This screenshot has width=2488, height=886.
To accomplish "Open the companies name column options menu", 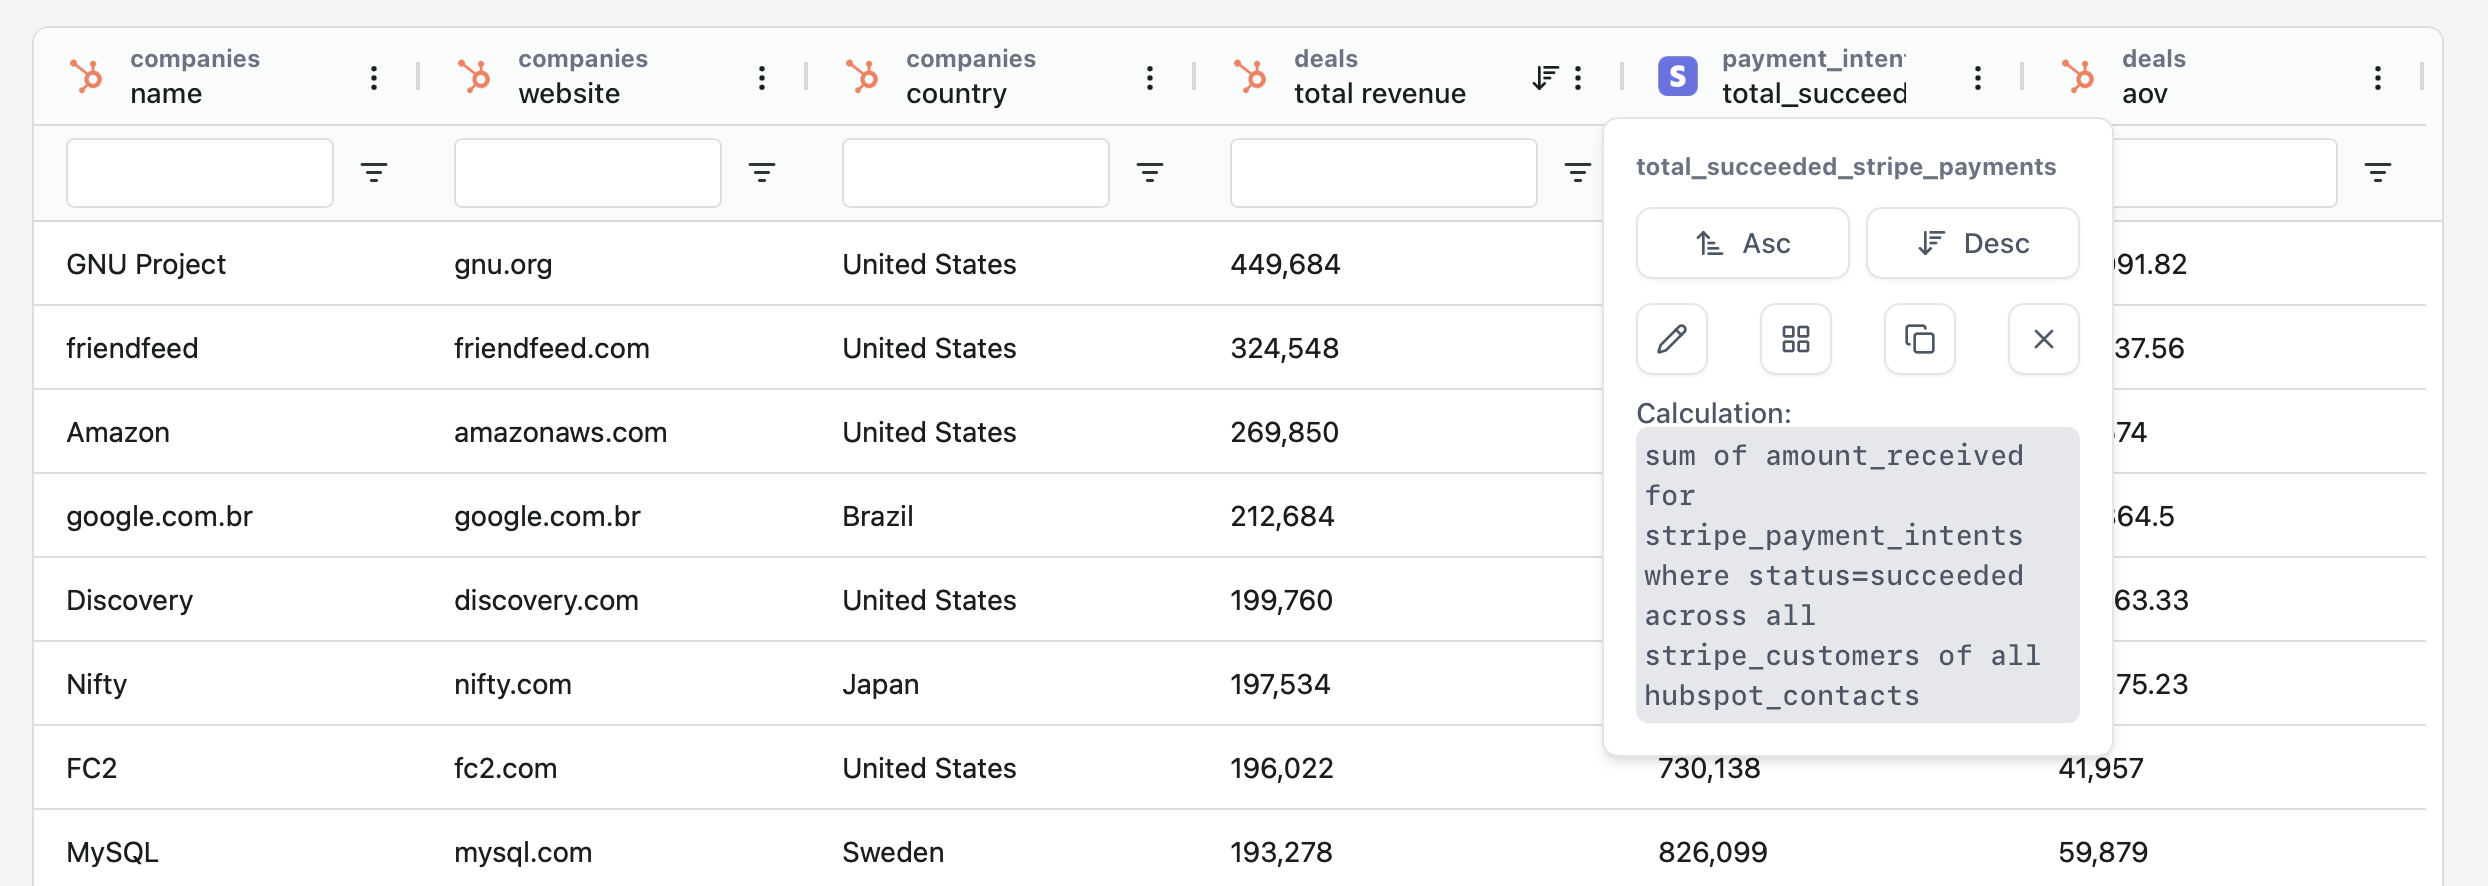I will (x=374, y=77).
